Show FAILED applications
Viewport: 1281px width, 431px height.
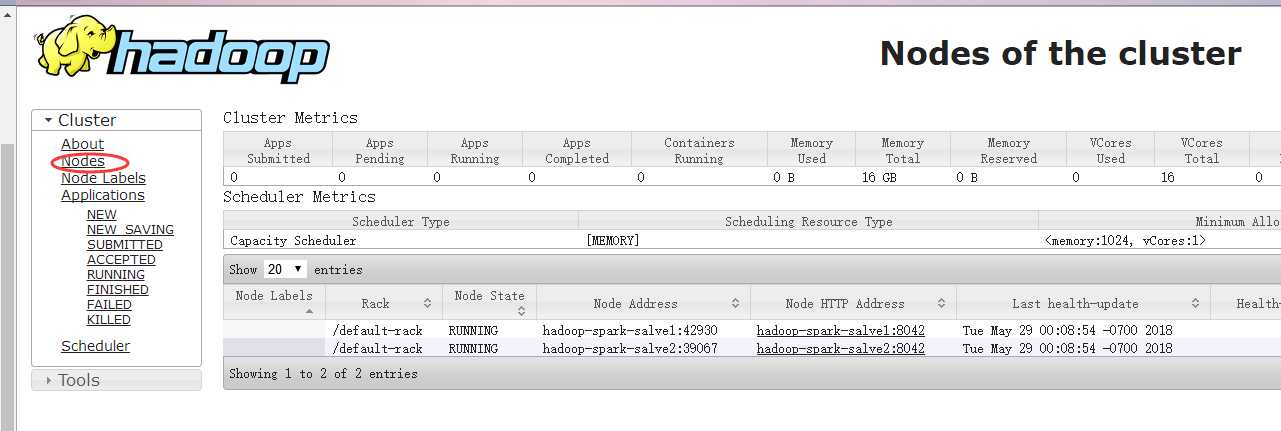[x=109, y=304]
